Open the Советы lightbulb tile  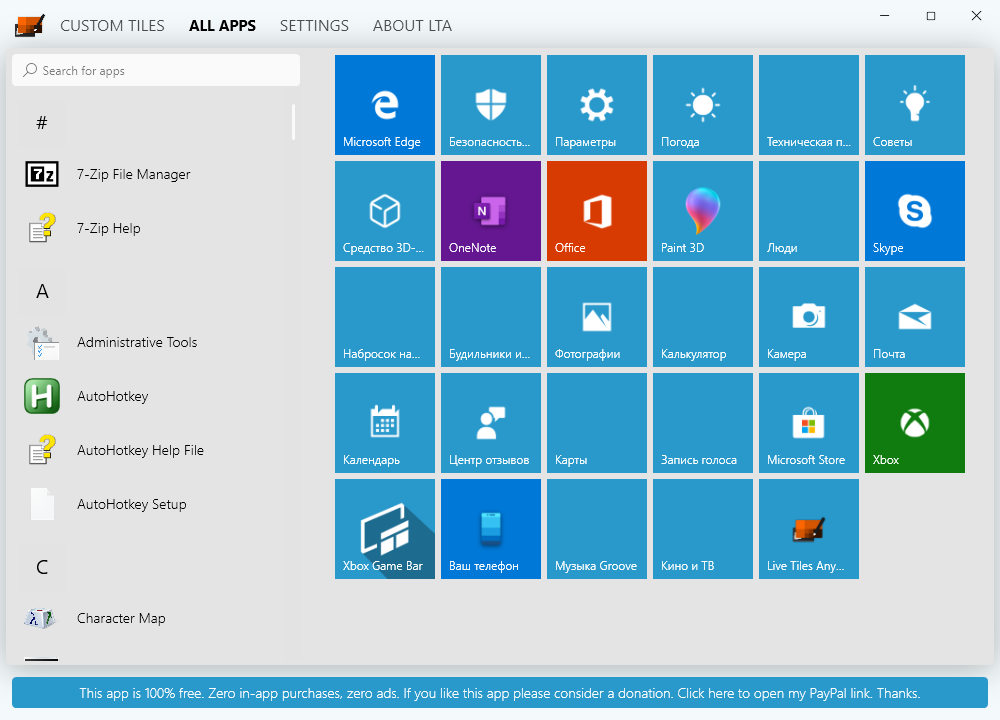click(x=915, y=105)
